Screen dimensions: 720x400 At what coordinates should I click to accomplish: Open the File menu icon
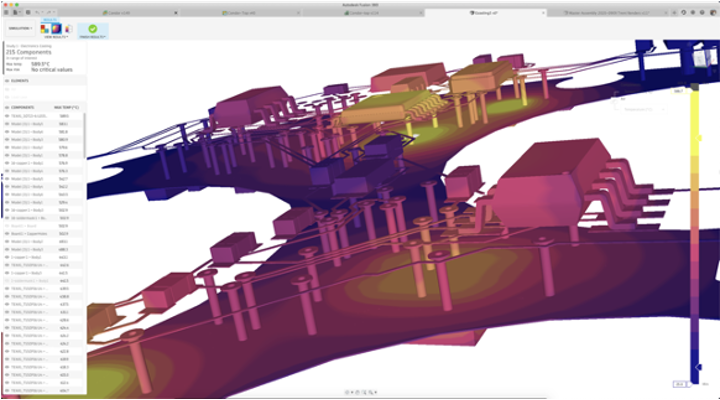(17, 12)
